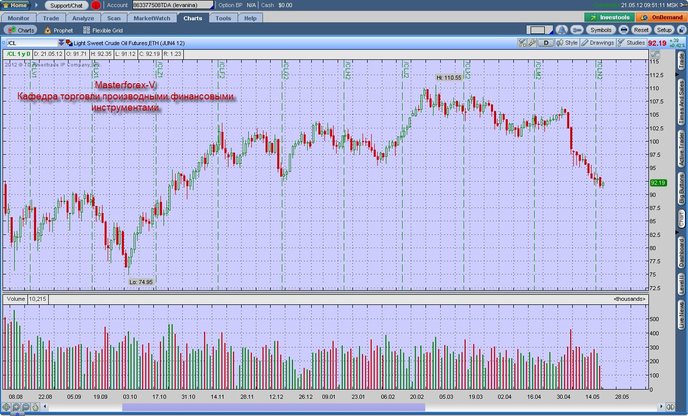688x416 pixels.
Task: Click the horizontal chart scrollbar thumb
Action: click(x=273, y=407)
